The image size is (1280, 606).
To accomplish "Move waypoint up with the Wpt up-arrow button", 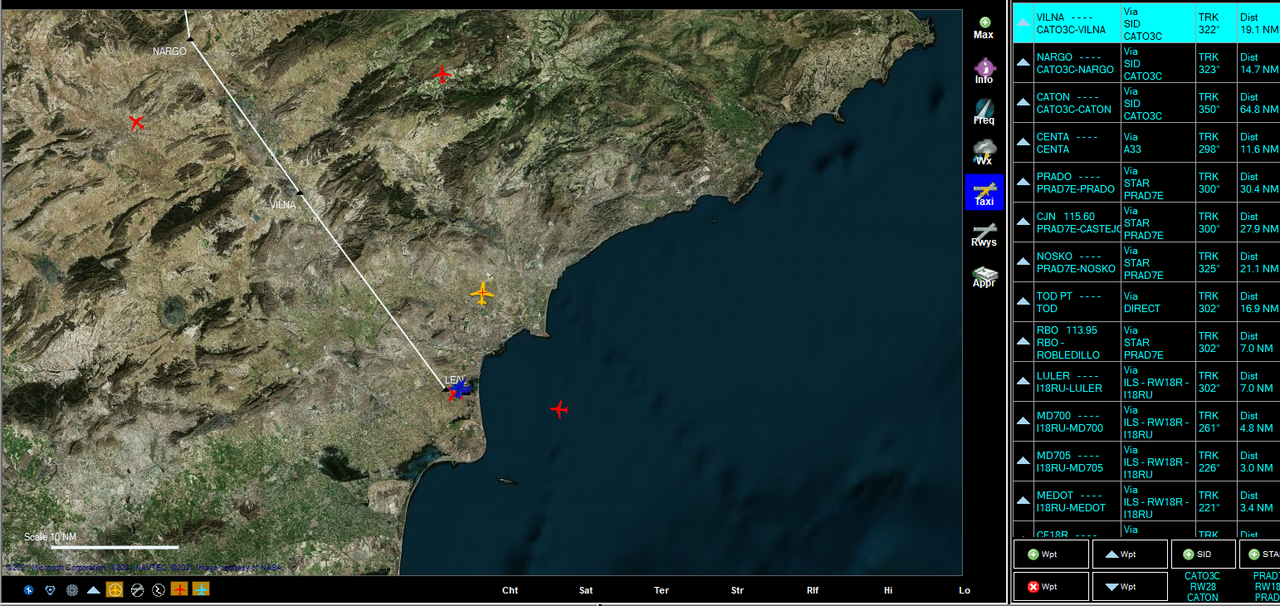I will click(1129, 554).
